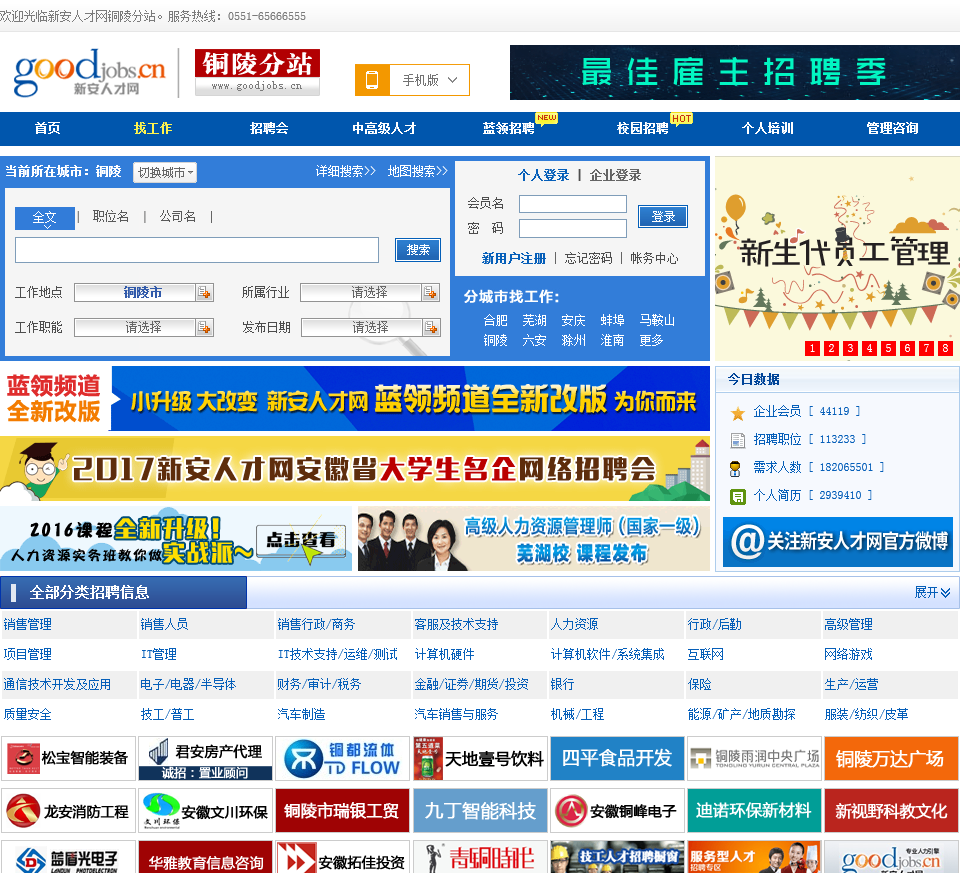Open the 发布日期 请选择 selector
Viewport: 960px width, 873px height.
(370, 328)
